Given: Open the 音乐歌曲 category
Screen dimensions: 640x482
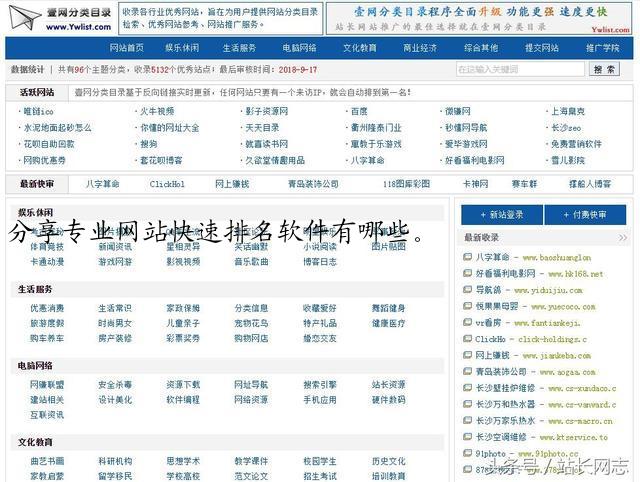Looking at the screenshot, I should pyautogui.click(x=251, y=262).
